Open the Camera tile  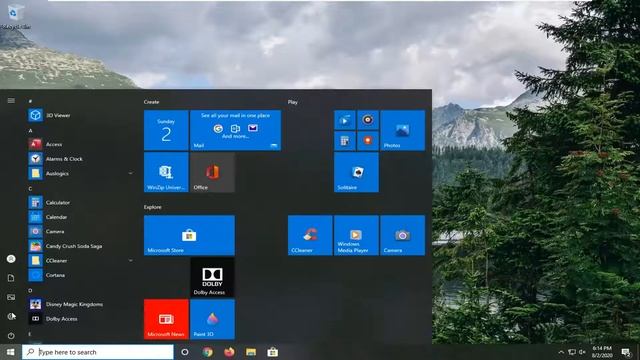[x=402, y=236]
